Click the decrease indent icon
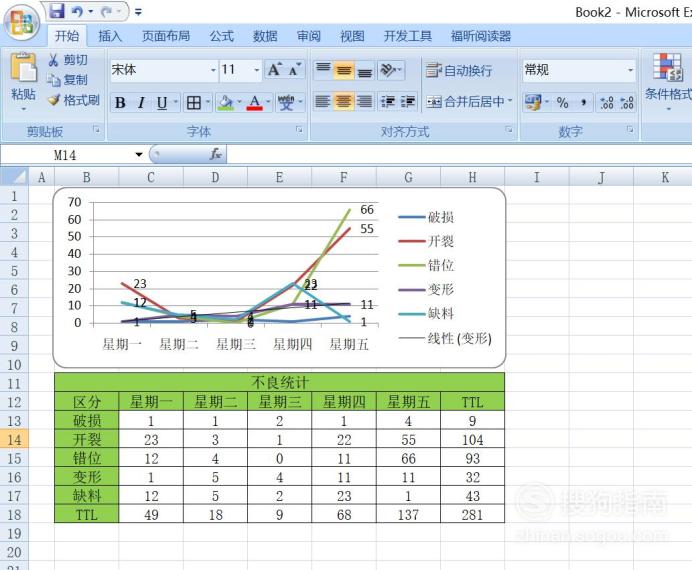This screenshot has width=692, height=570. pos(388,101)
